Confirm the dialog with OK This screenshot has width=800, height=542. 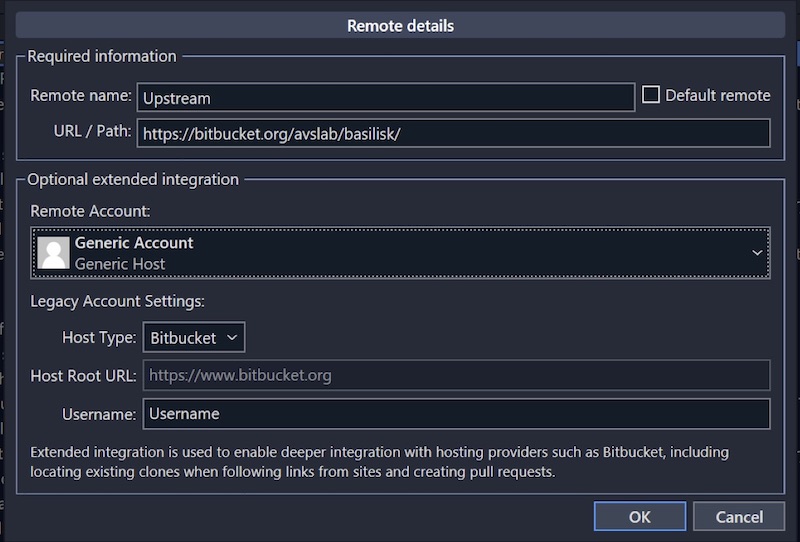(x=639, y=516)
